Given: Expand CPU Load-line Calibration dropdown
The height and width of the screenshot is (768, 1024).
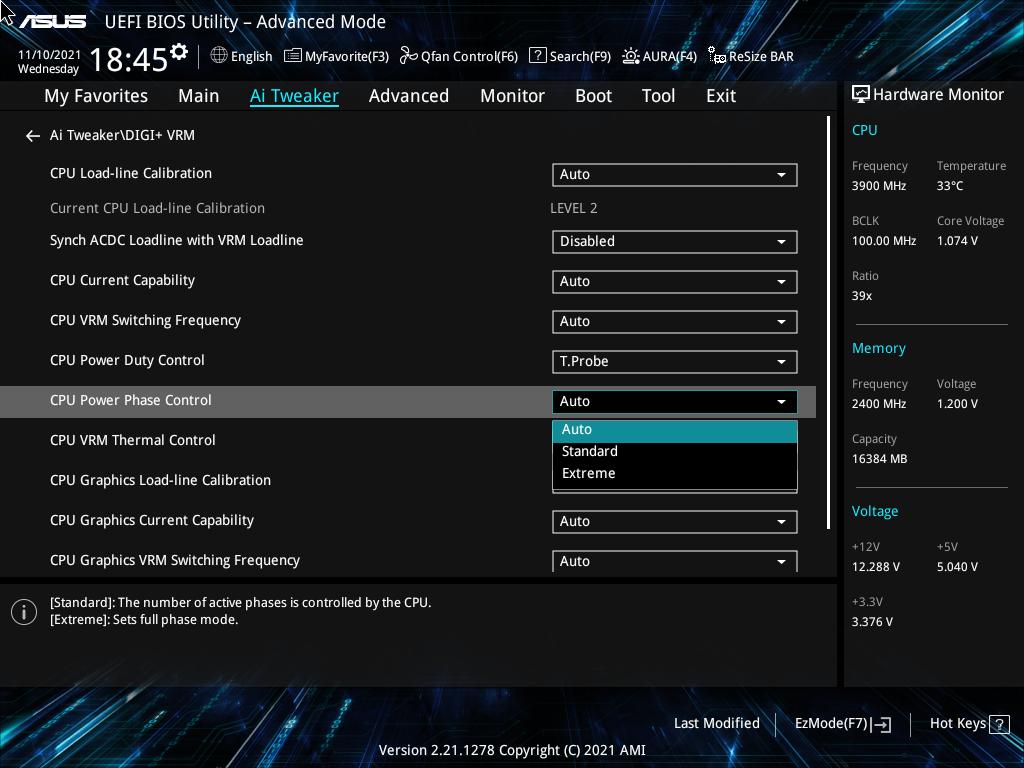Looking at the screenshot, I should tap(675, 174).
